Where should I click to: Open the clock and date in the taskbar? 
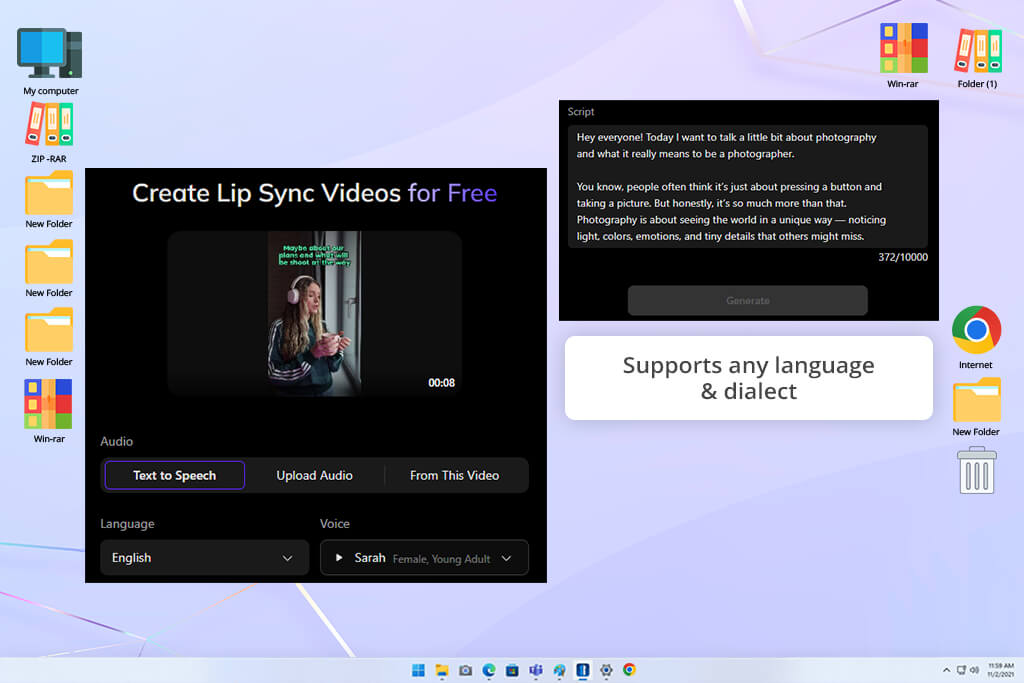pyautogui.click(x=1000, y=670)
